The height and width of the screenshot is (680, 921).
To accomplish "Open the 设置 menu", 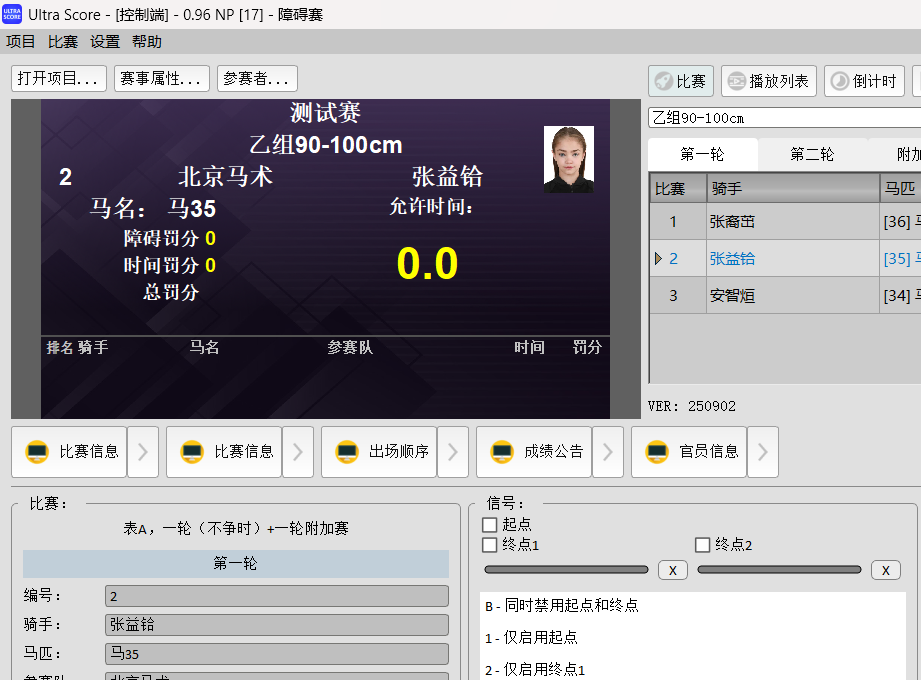I will tap(103, 42).
